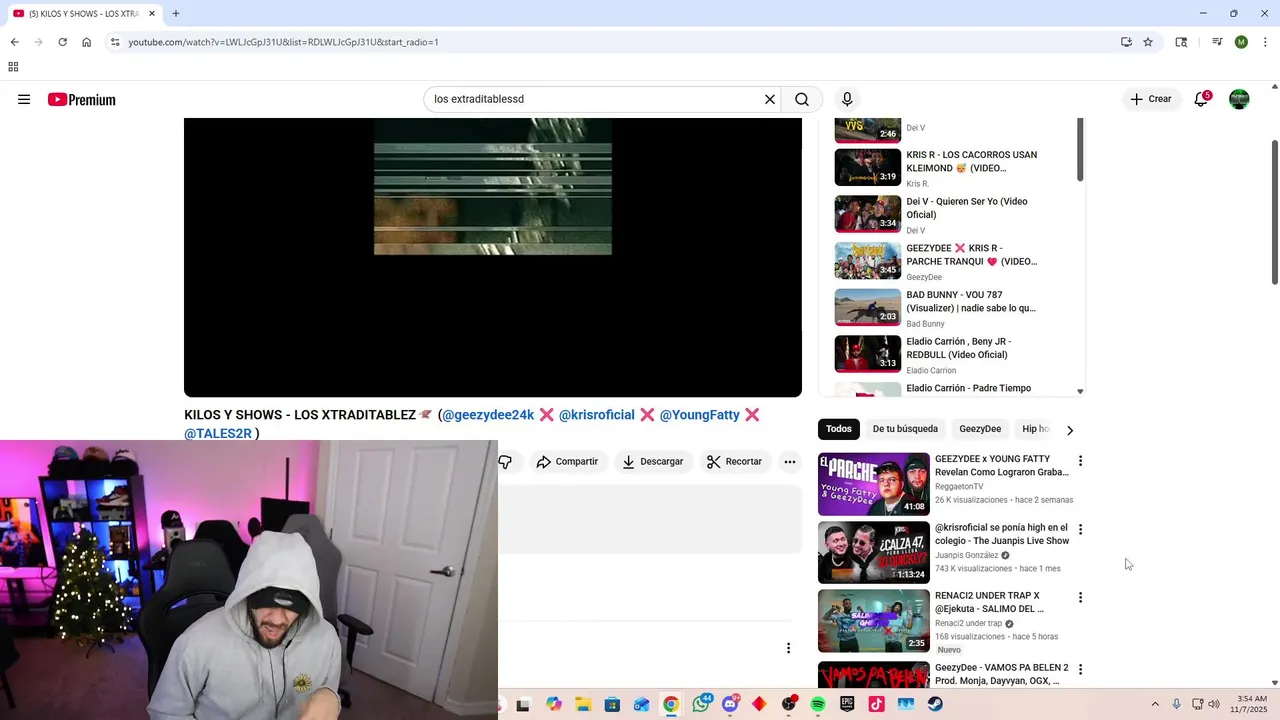The image size is (1280, 720).
Task: Open the YouTube account avatar menu
Action: pos(1239,99)
